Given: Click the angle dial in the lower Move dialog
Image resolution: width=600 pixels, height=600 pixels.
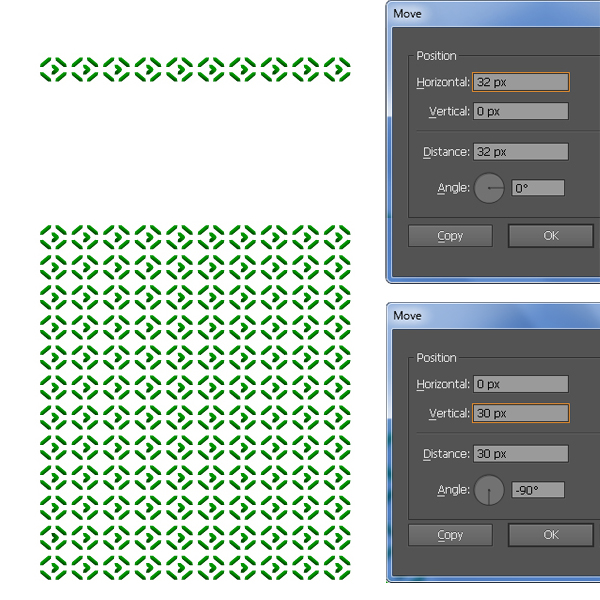Looking at the screenshot, I should tap(489, 490).
